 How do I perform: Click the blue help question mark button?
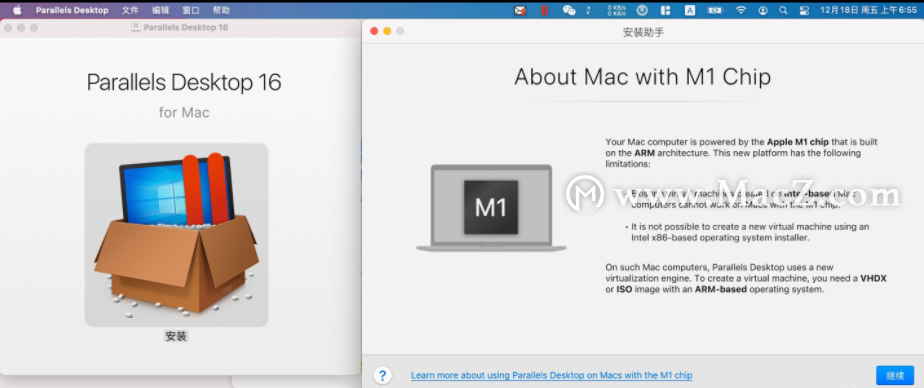pos(382,375)
